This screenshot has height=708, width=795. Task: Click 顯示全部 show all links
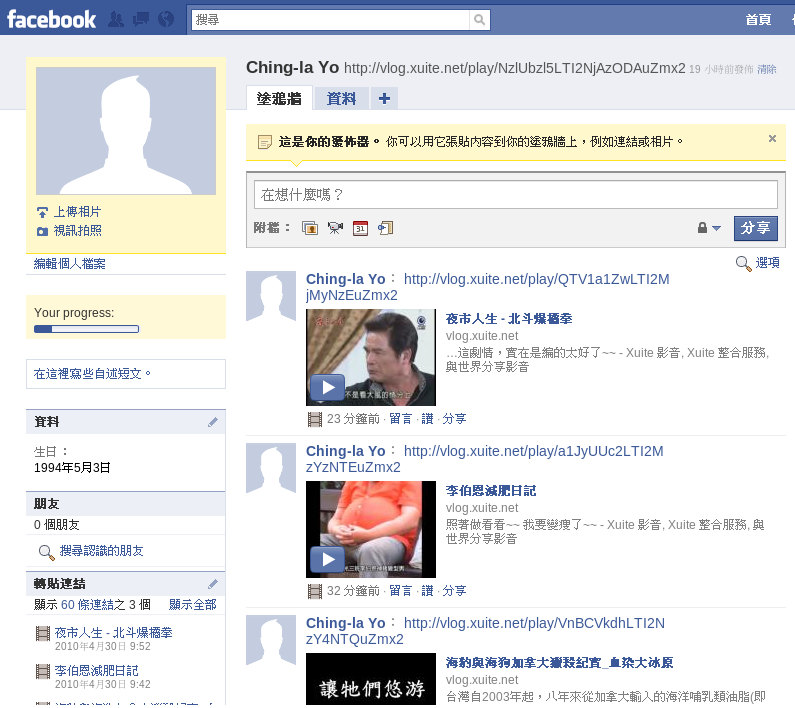click(193, 605)
